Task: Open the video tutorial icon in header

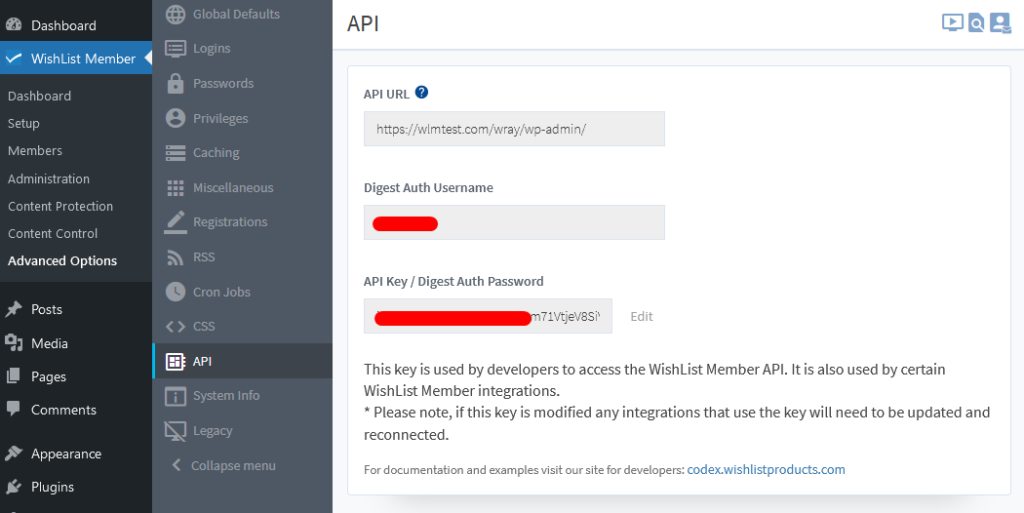Action: pos(952,22)
